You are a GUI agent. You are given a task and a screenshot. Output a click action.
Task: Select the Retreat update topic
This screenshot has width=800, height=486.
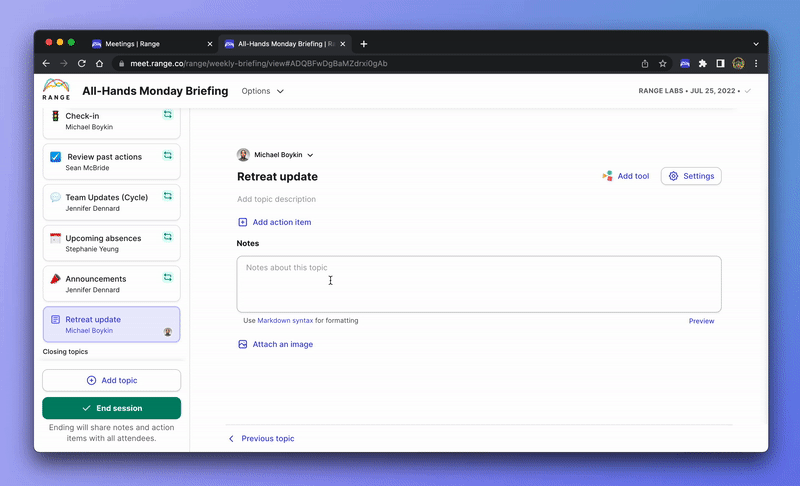(x=112, y=324)
